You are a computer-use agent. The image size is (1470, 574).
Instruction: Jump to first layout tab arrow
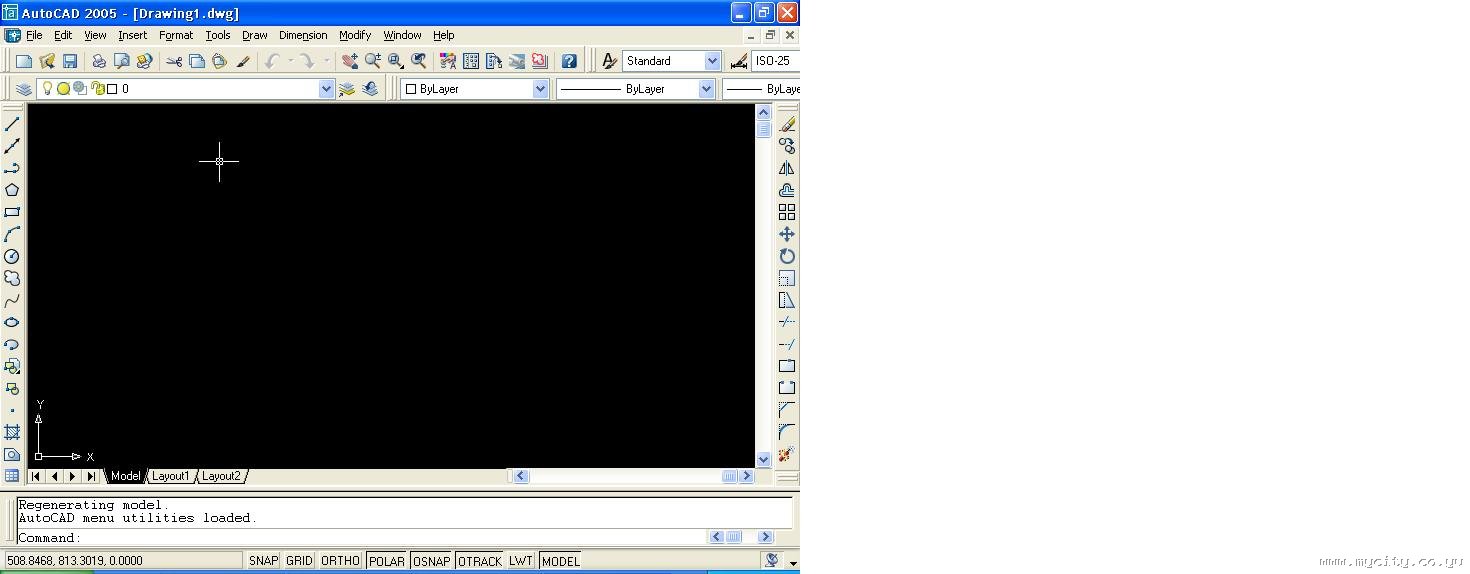(37, 476)
